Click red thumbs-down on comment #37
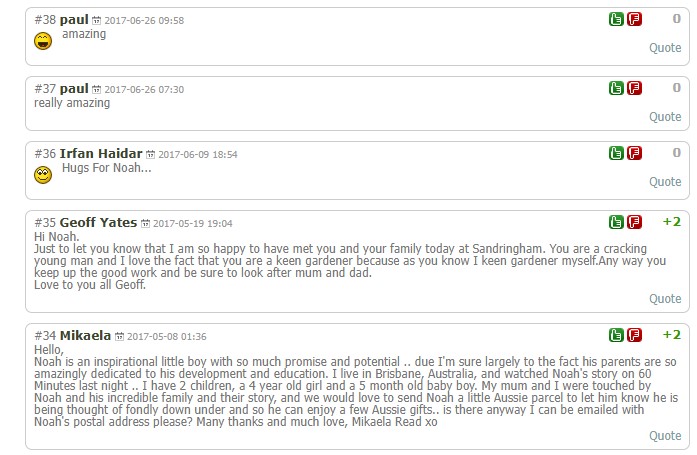Image resolution: width=697 pixels, height=455 pixels. tap(634, 88)
